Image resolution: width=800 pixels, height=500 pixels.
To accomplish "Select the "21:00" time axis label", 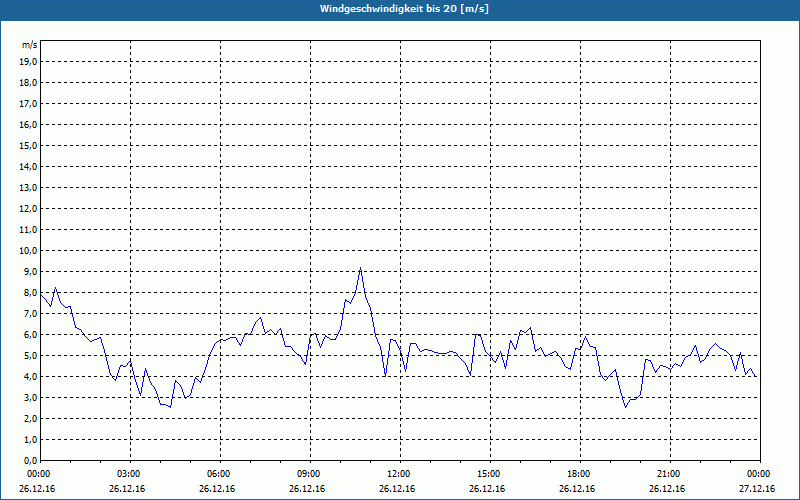I will 670,474.
